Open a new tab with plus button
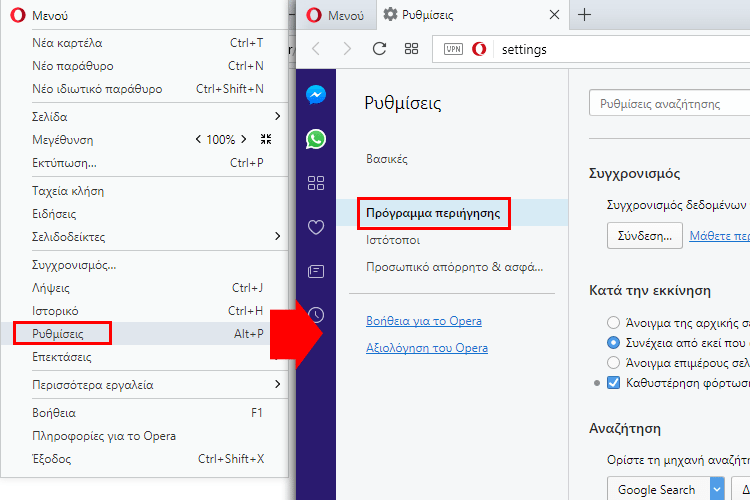This screenshot has width=750, height=500. pos(585,15)
